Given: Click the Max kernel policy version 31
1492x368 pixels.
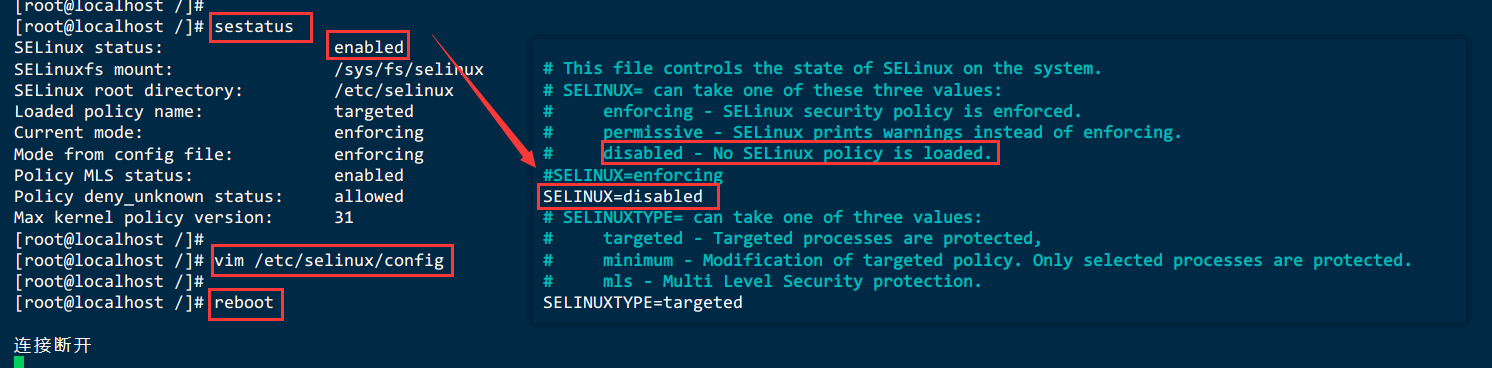Looking at the screenshot, I should tap(344, 217).
